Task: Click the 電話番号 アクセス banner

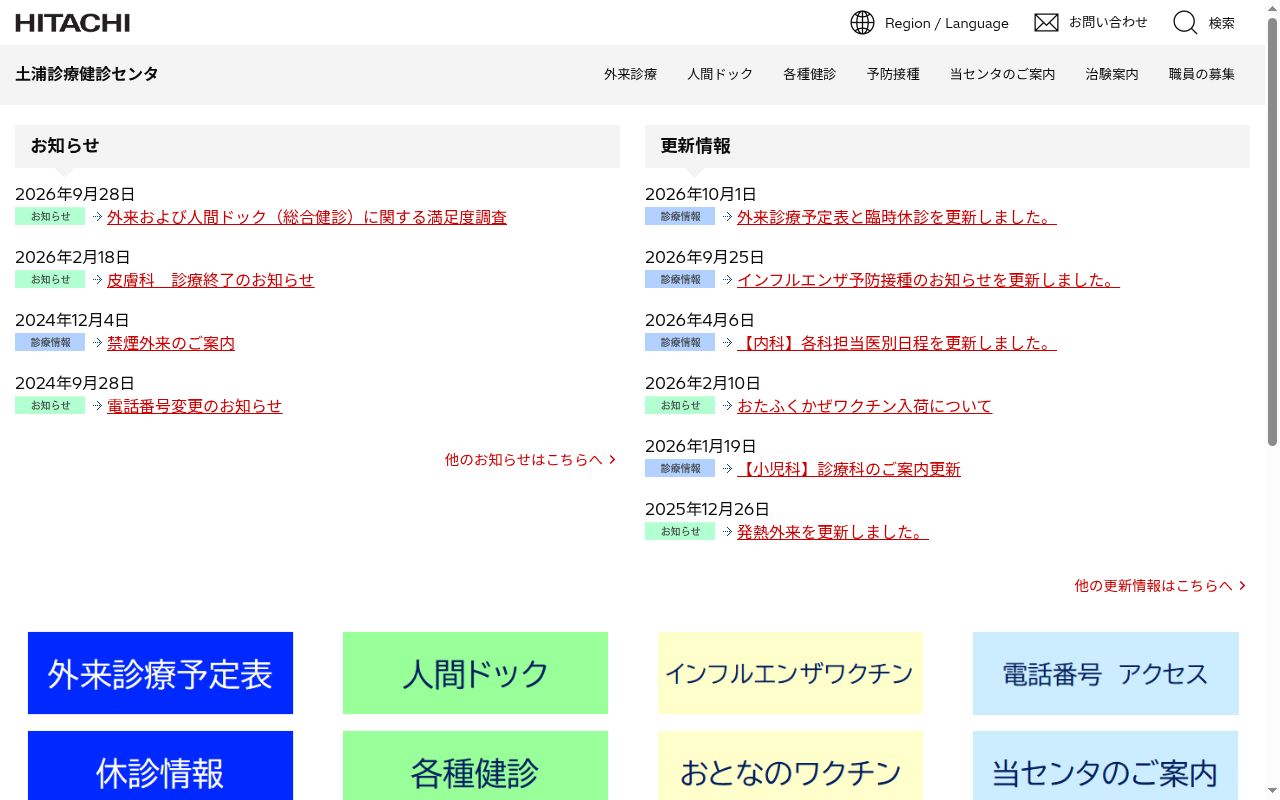Action: 1105,673
